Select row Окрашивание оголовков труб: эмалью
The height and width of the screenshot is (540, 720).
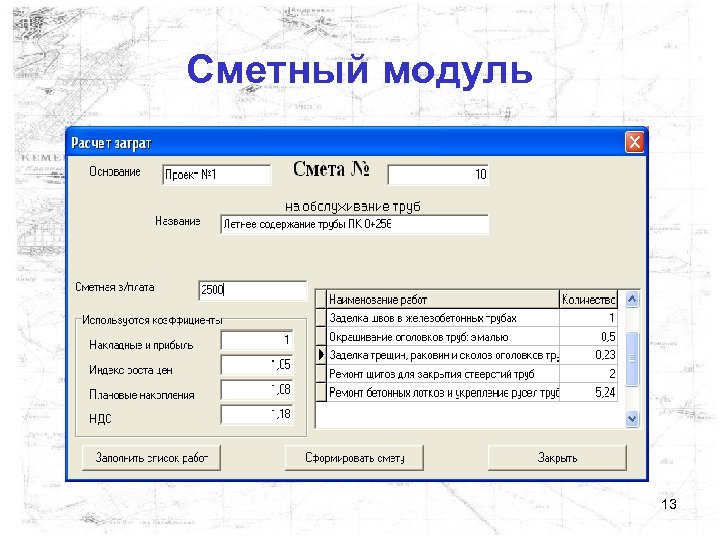467,337
